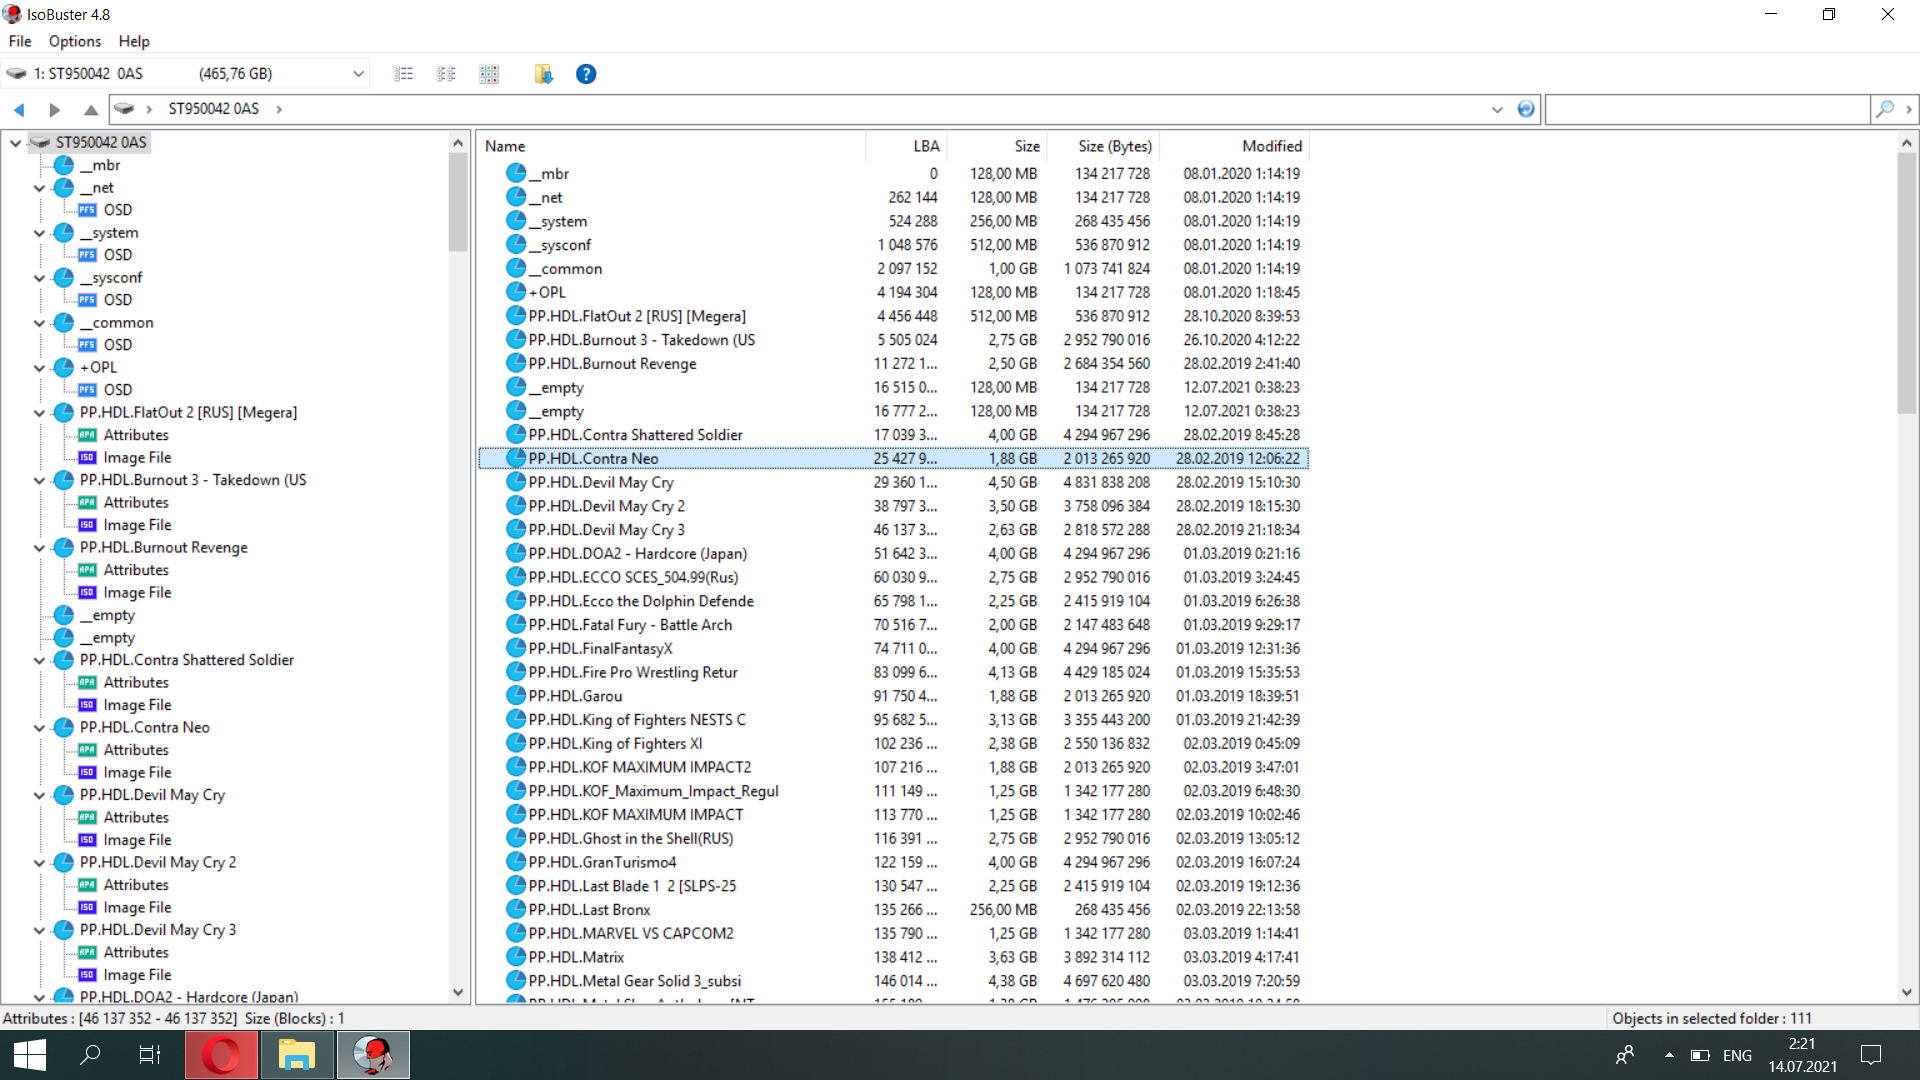Open the File menu
Screen dimensions: 1920x1080
pos(20,41)
